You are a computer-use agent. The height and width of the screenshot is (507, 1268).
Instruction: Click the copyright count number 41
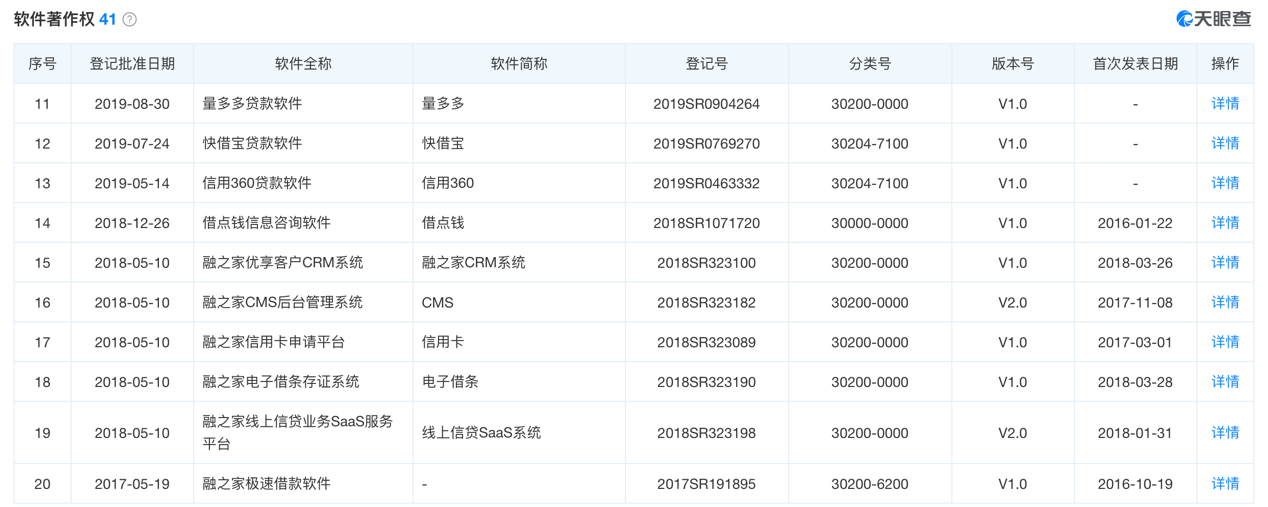tap(108, 20)
